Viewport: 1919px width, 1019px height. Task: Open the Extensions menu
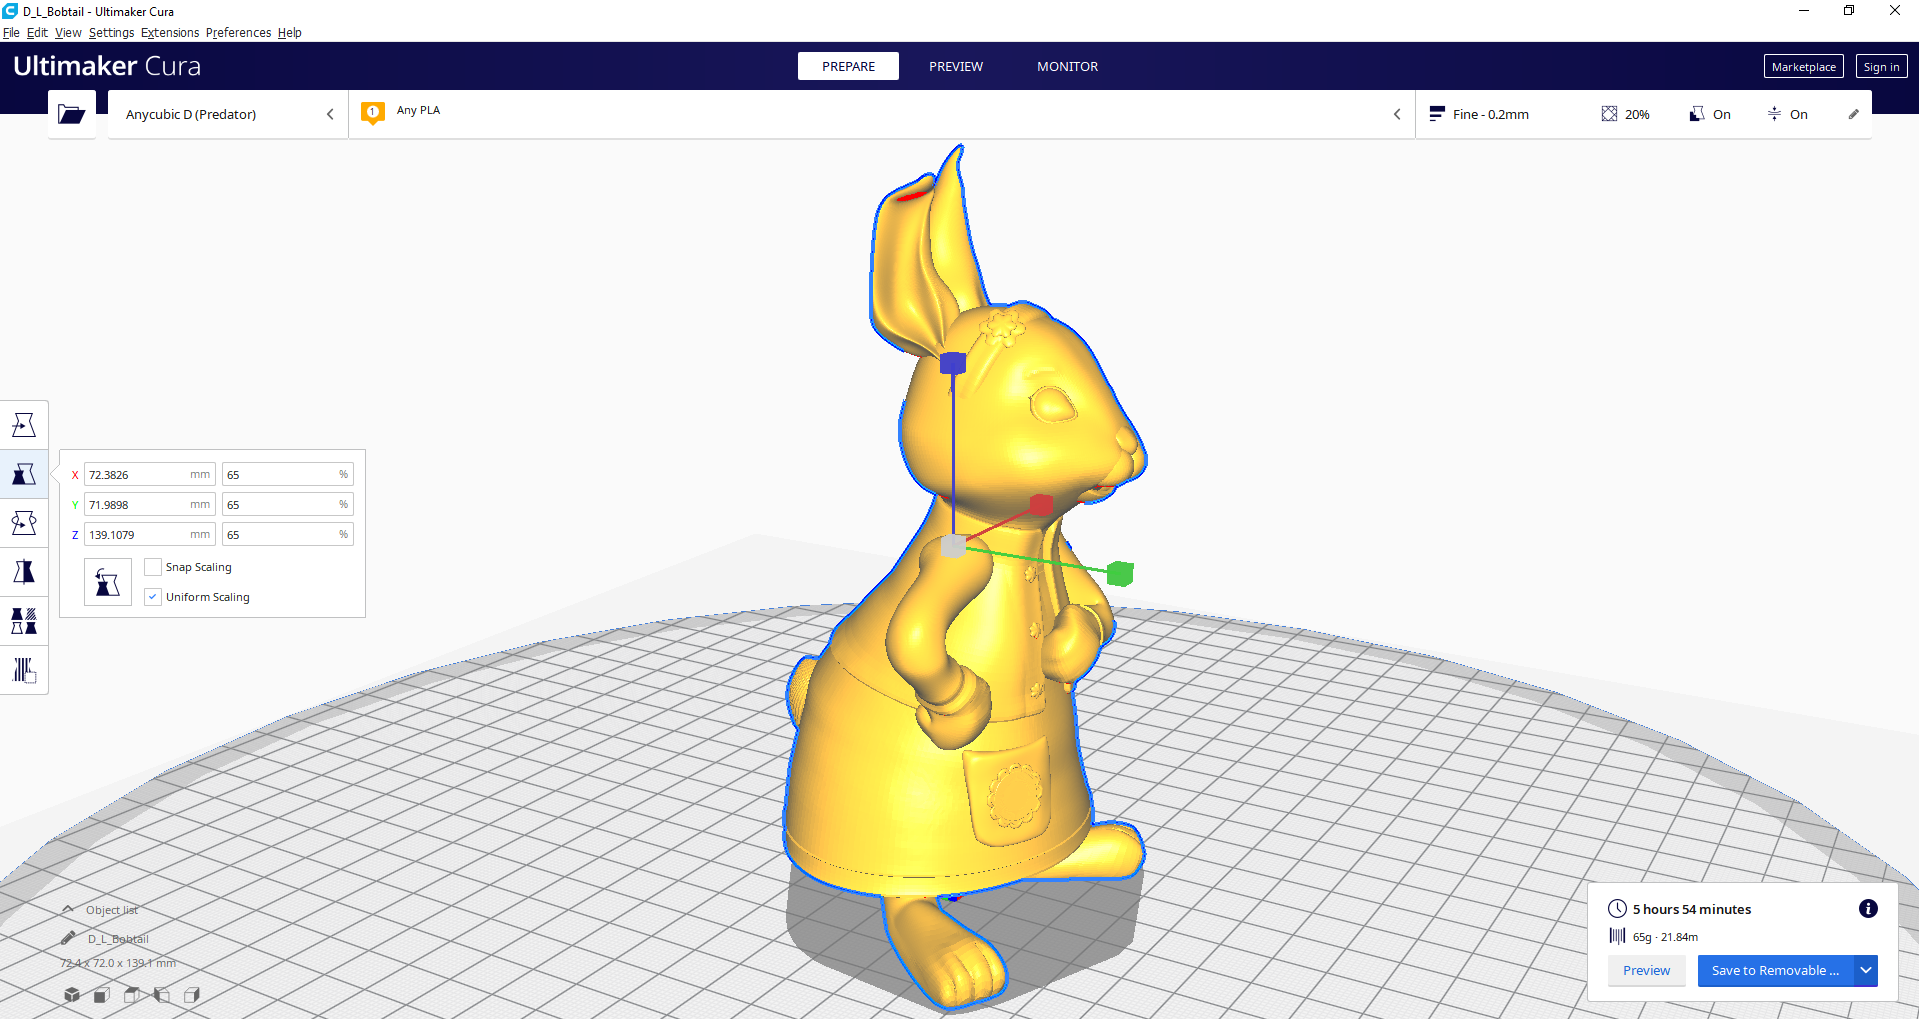(170, 32)
